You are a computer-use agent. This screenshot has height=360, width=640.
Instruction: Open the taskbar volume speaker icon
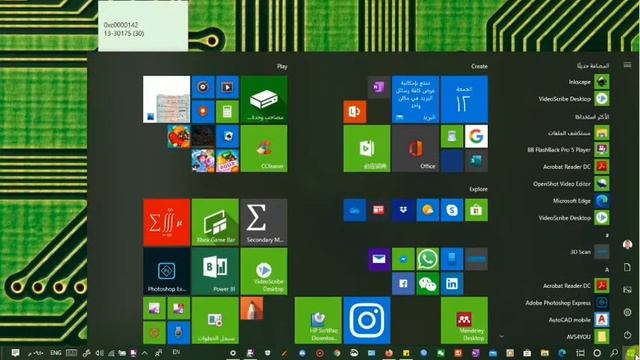[99, 353]
